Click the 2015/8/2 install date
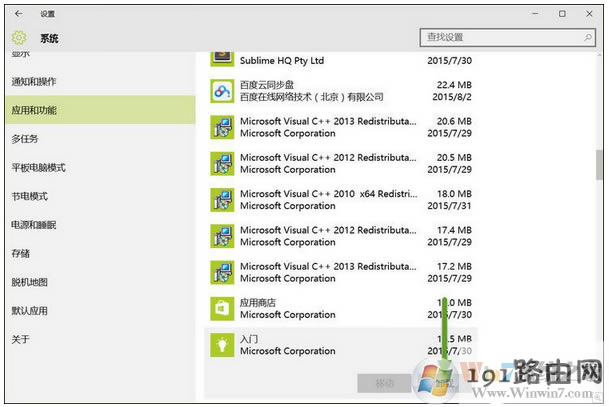Screen dimensions: 609x407 coord(452,97)
